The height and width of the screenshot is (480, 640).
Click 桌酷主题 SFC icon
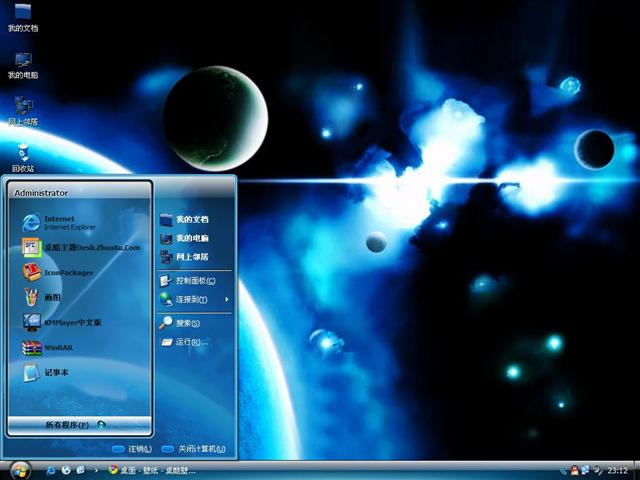[x=32, y=247]
